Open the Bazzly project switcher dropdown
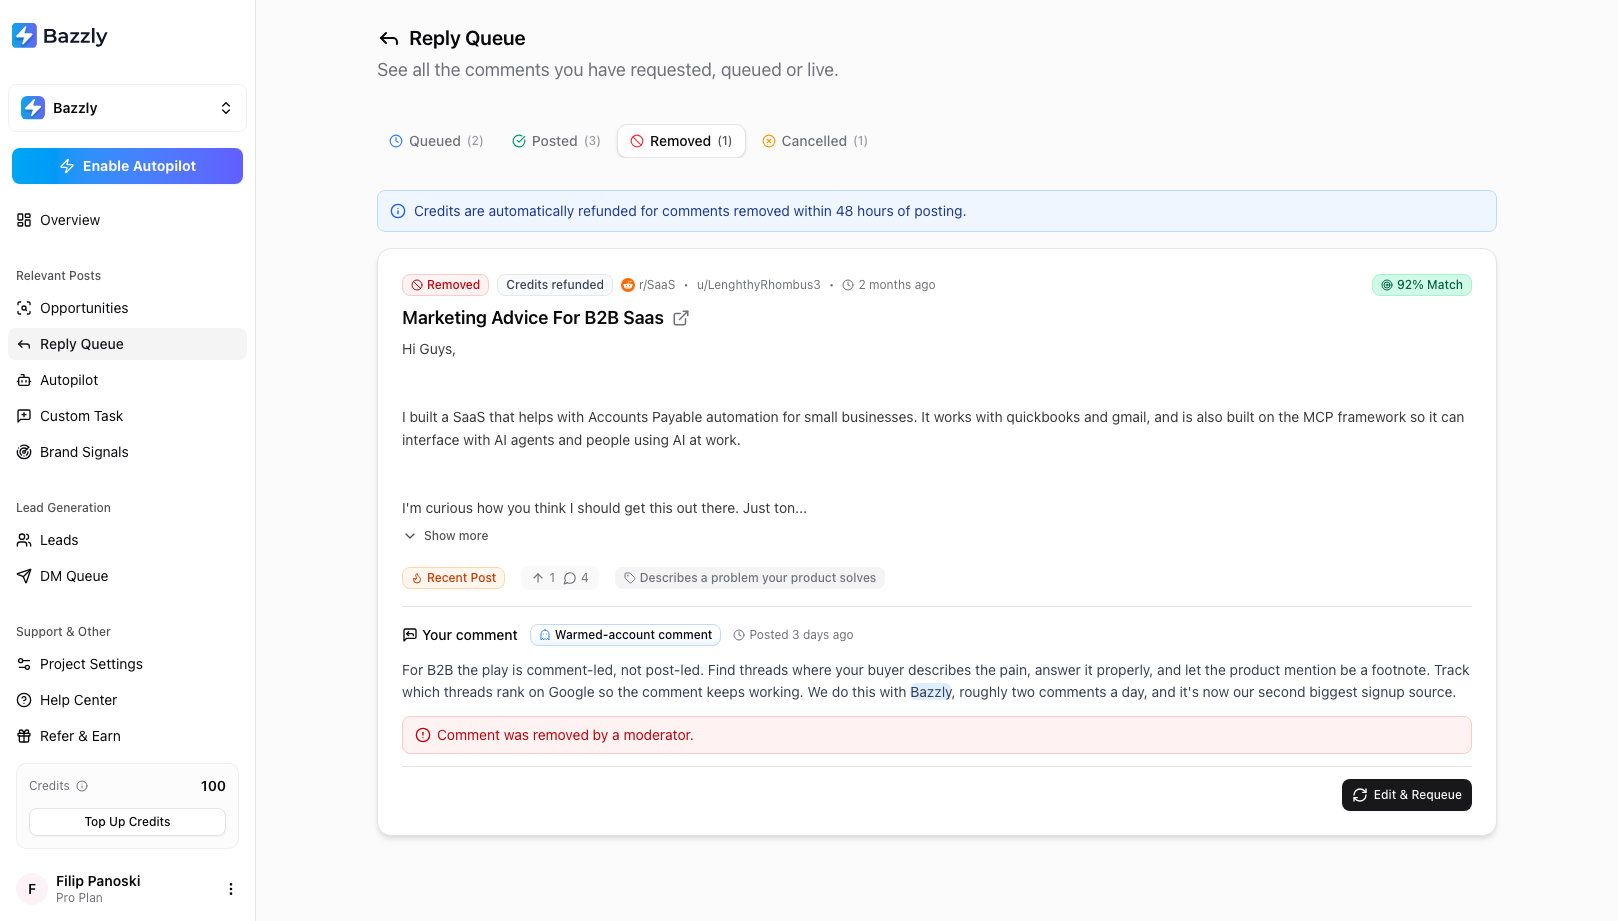The image size is (1618, 921). pyautogui.click(x=127, y=108)
